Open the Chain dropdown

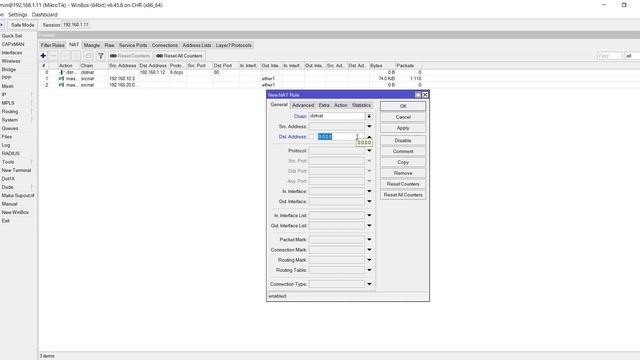pyautogui.click(x=369, y=116)
